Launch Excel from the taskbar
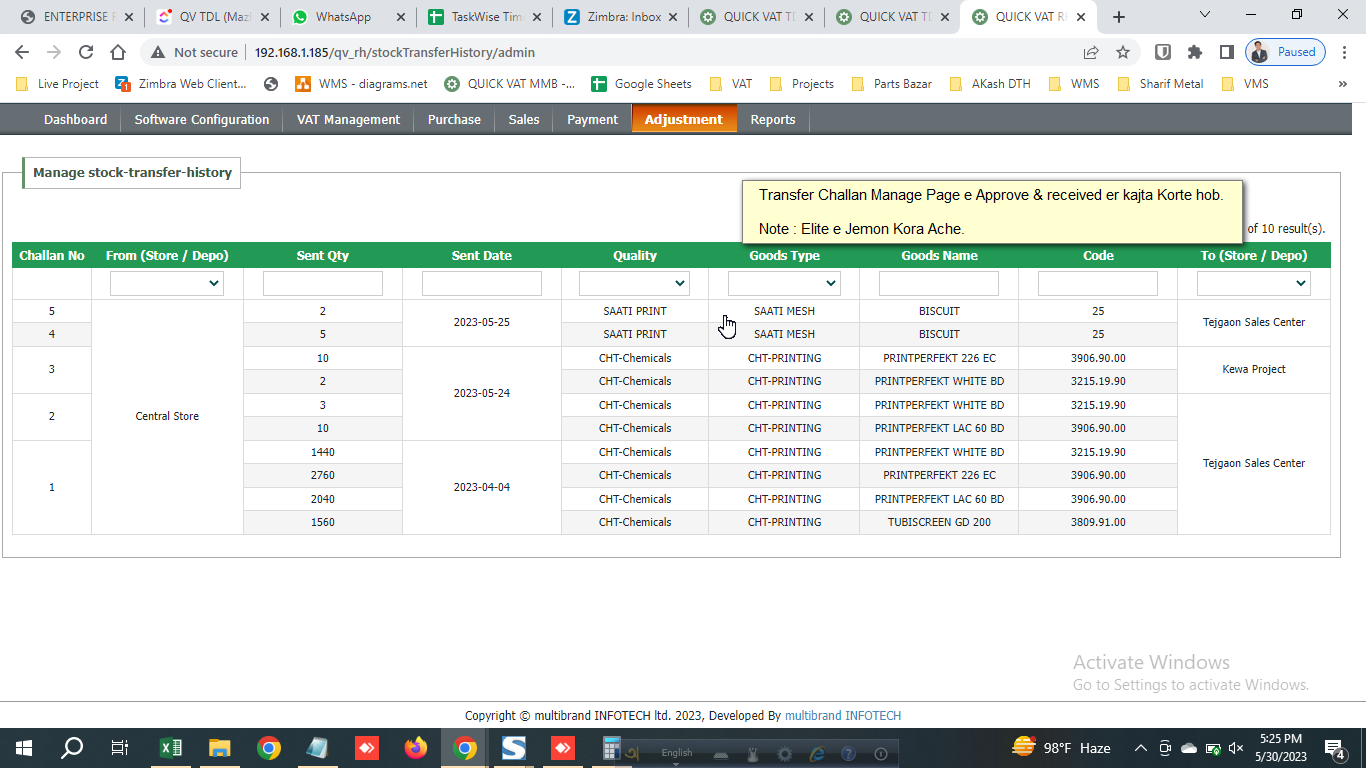The height and width of the screenshot is (768, 1366). click(171, 748)
